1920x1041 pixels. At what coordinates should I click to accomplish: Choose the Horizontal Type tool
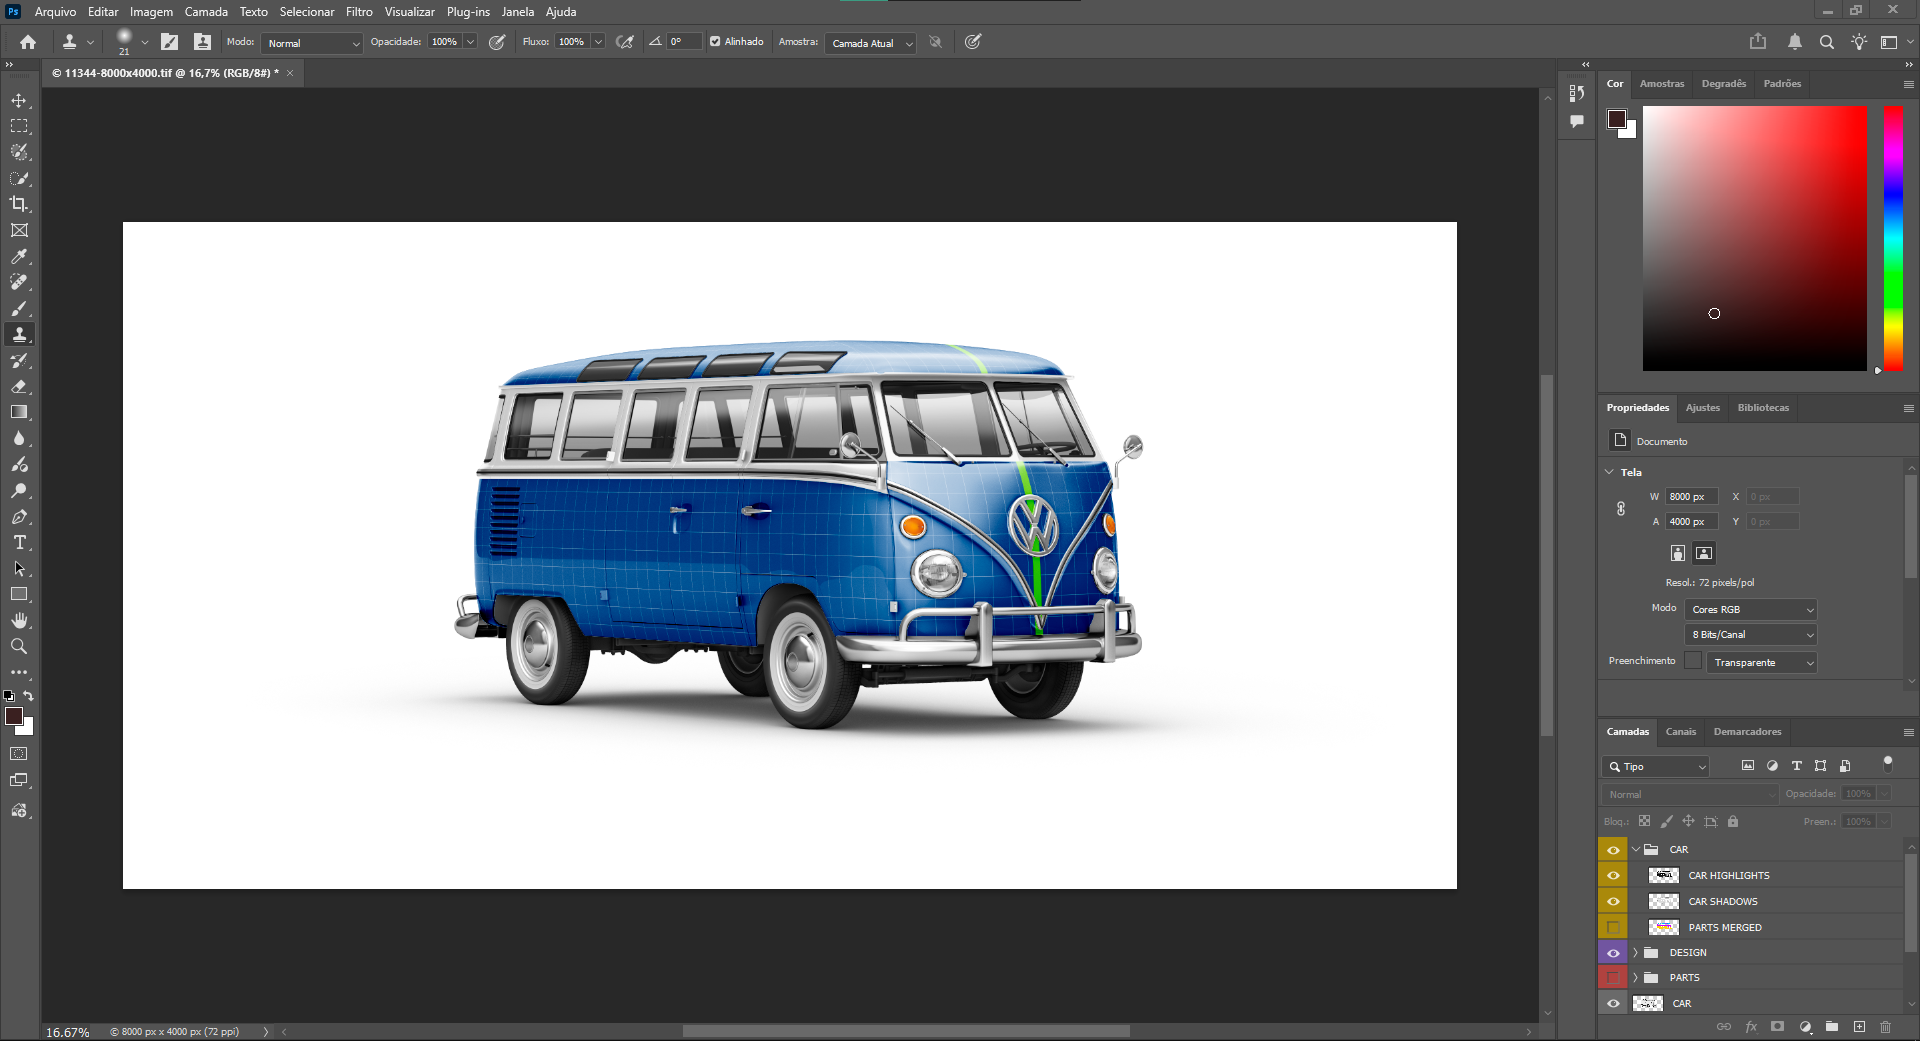pyautogui.click(x=19, y=543)
